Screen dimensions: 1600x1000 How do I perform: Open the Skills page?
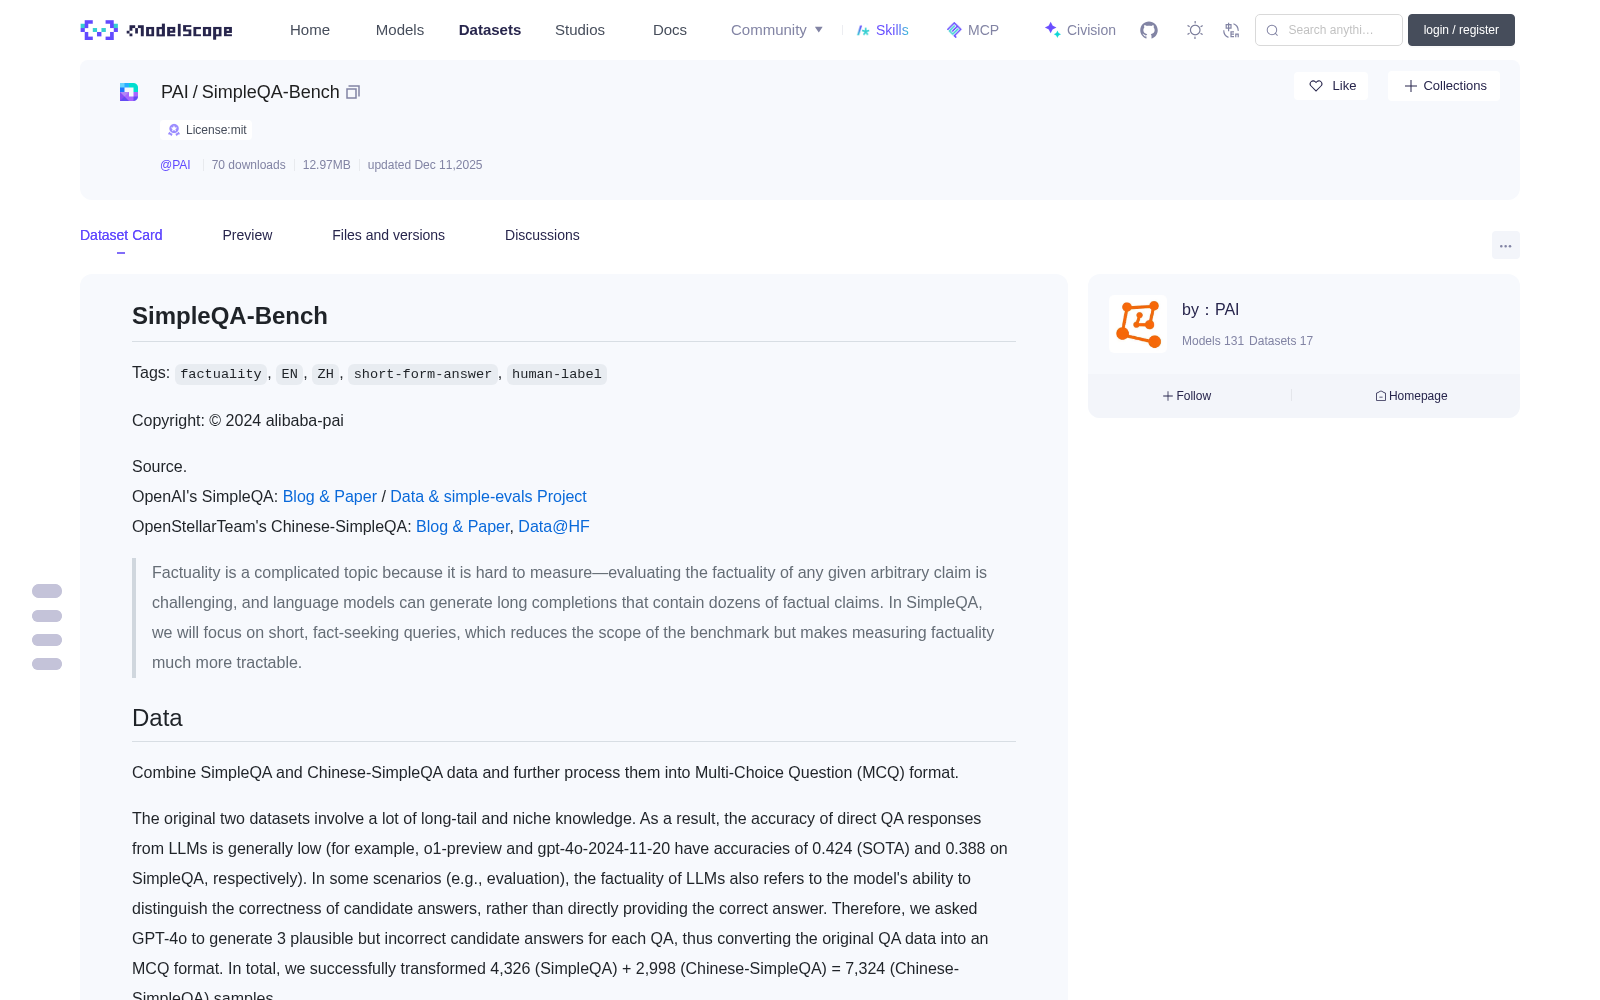[x=882, y=30]
